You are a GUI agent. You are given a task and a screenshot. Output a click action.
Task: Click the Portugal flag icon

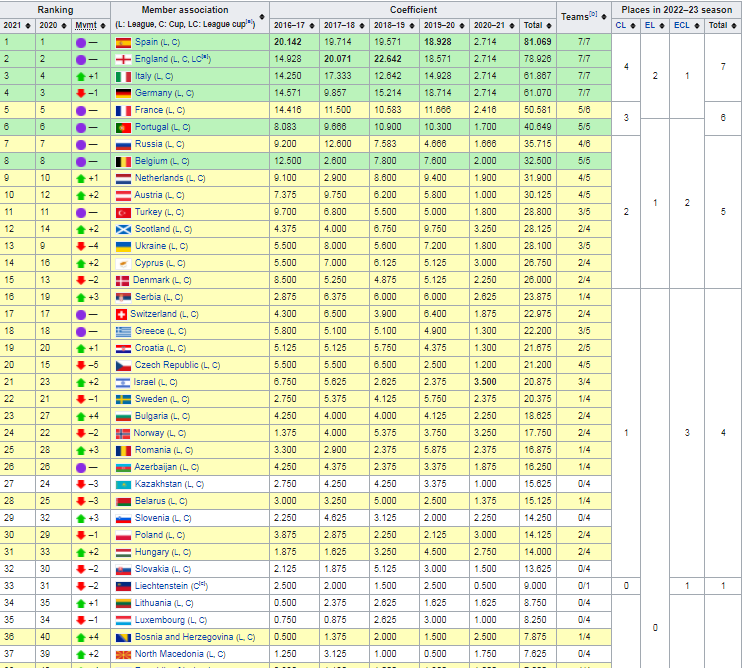click(124, 128)
